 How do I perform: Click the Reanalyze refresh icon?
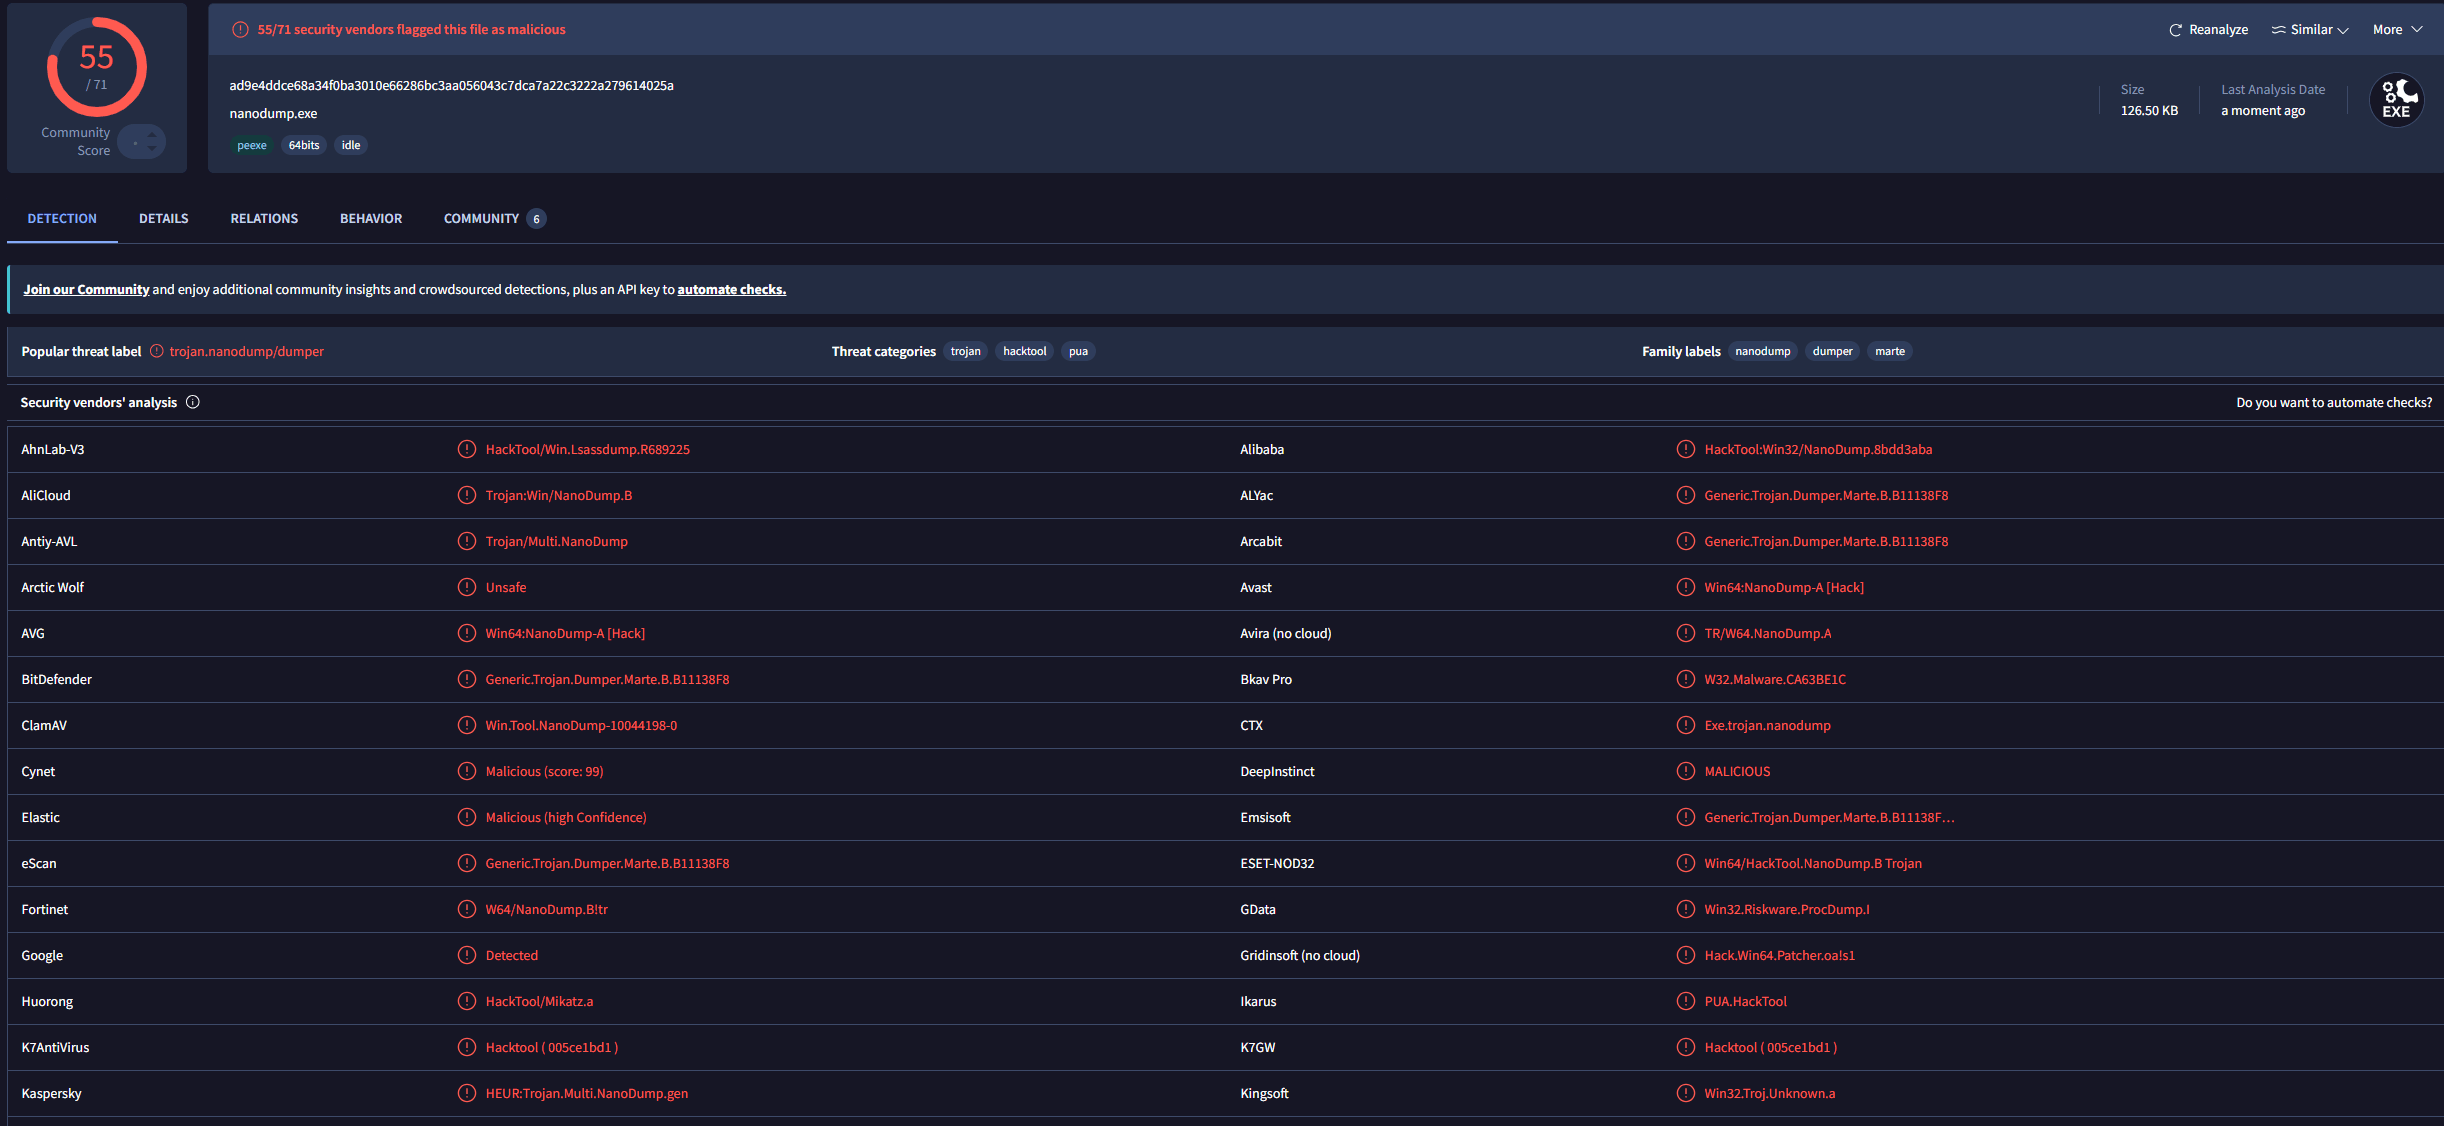[2175, 30]
